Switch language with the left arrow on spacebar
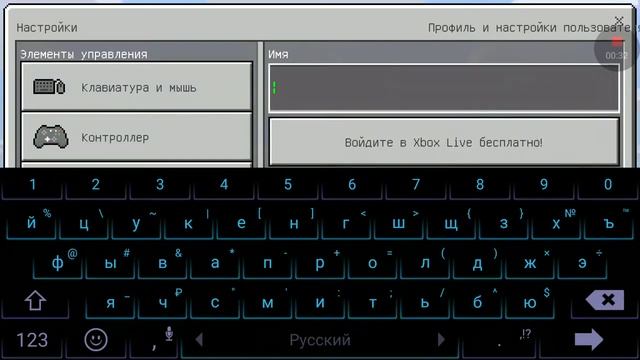 [x=199, y=340]
